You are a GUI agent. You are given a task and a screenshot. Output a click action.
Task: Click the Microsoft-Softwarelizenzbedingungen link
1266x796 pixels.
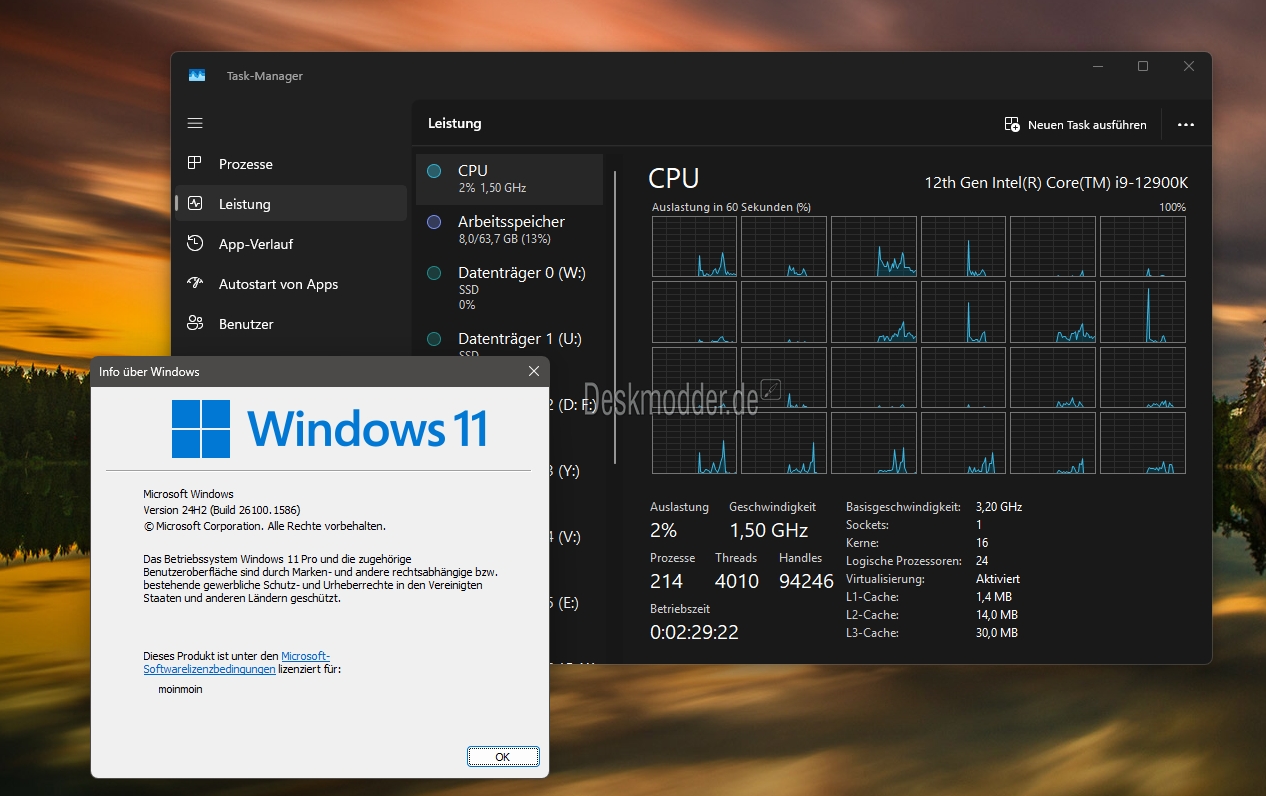[x=237, y=663]
